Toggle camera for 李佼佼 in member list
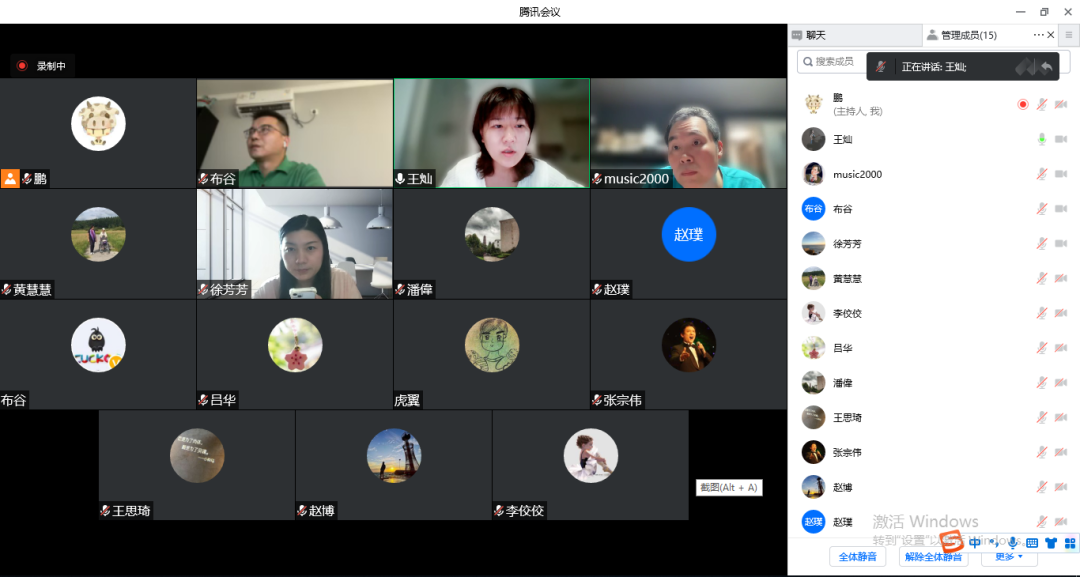 (x=1060, y=313)
